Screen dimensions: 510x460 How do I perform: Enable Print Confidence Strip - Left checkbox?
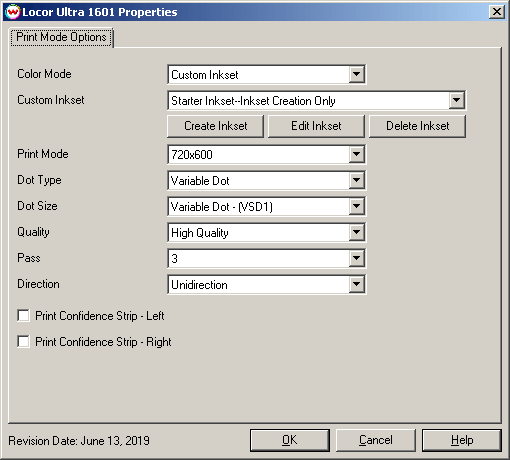click(23, 315)
